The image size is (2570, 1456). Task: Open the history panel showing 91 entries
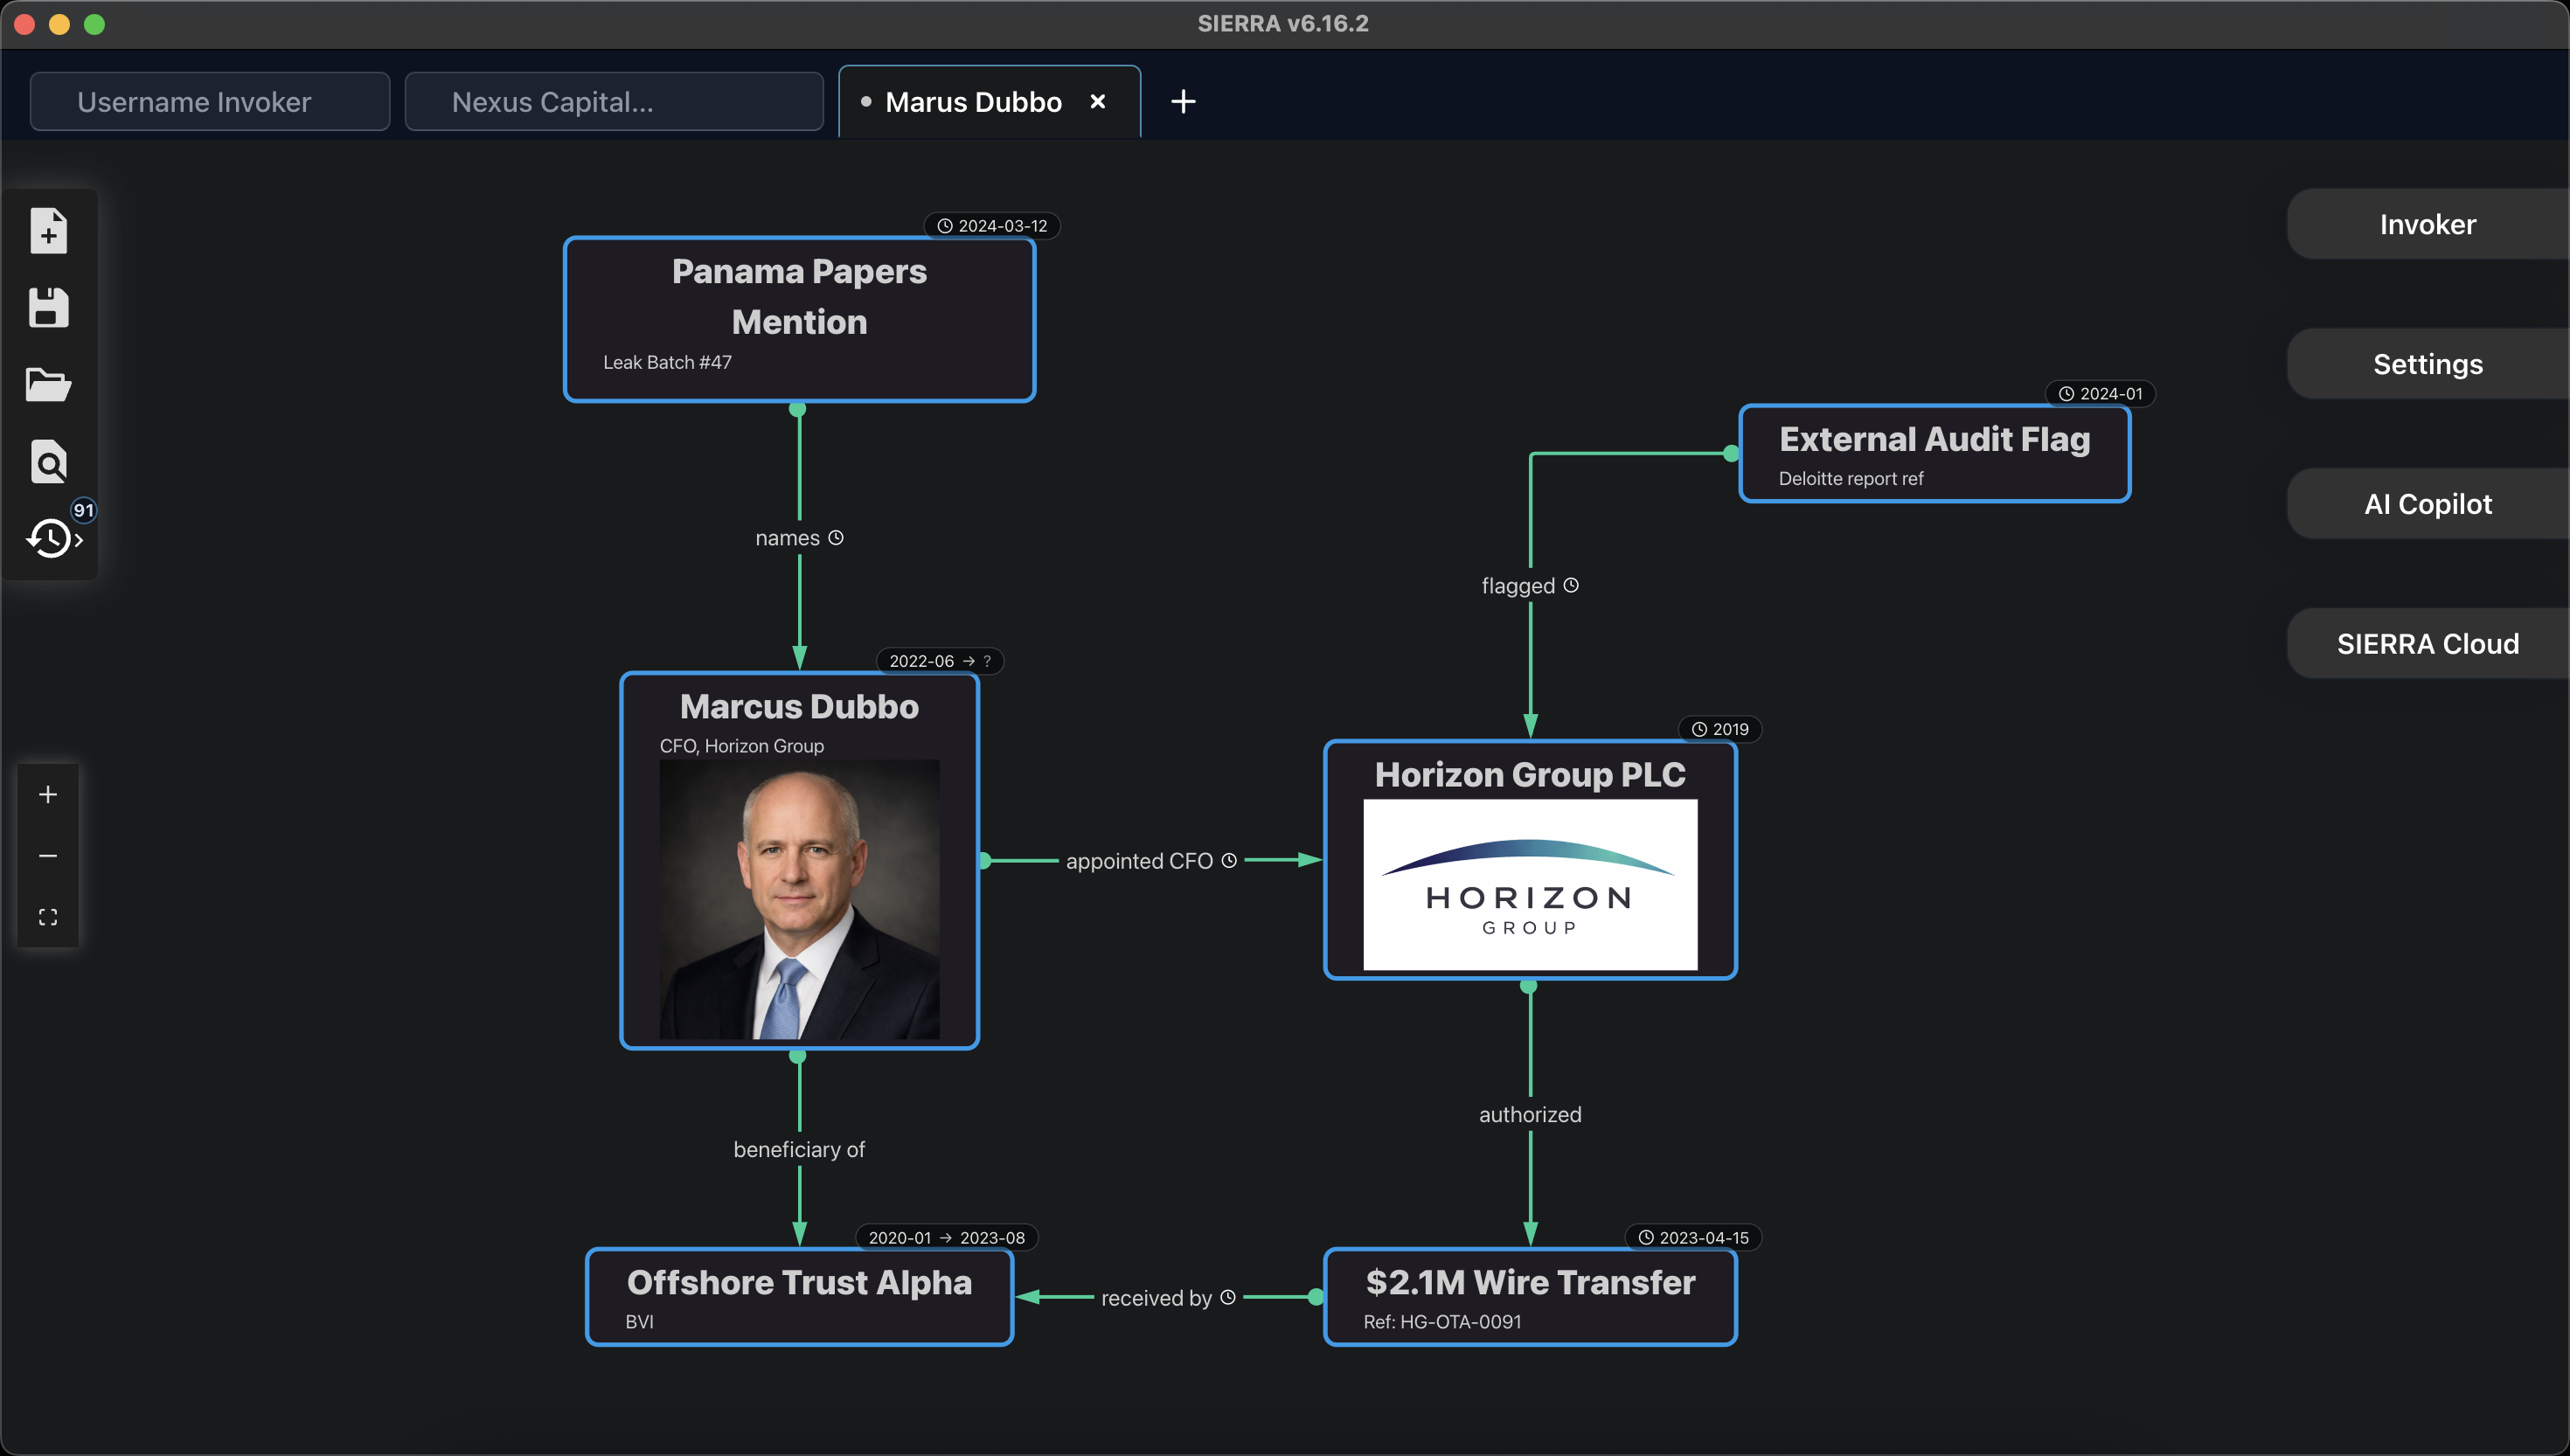46,538
